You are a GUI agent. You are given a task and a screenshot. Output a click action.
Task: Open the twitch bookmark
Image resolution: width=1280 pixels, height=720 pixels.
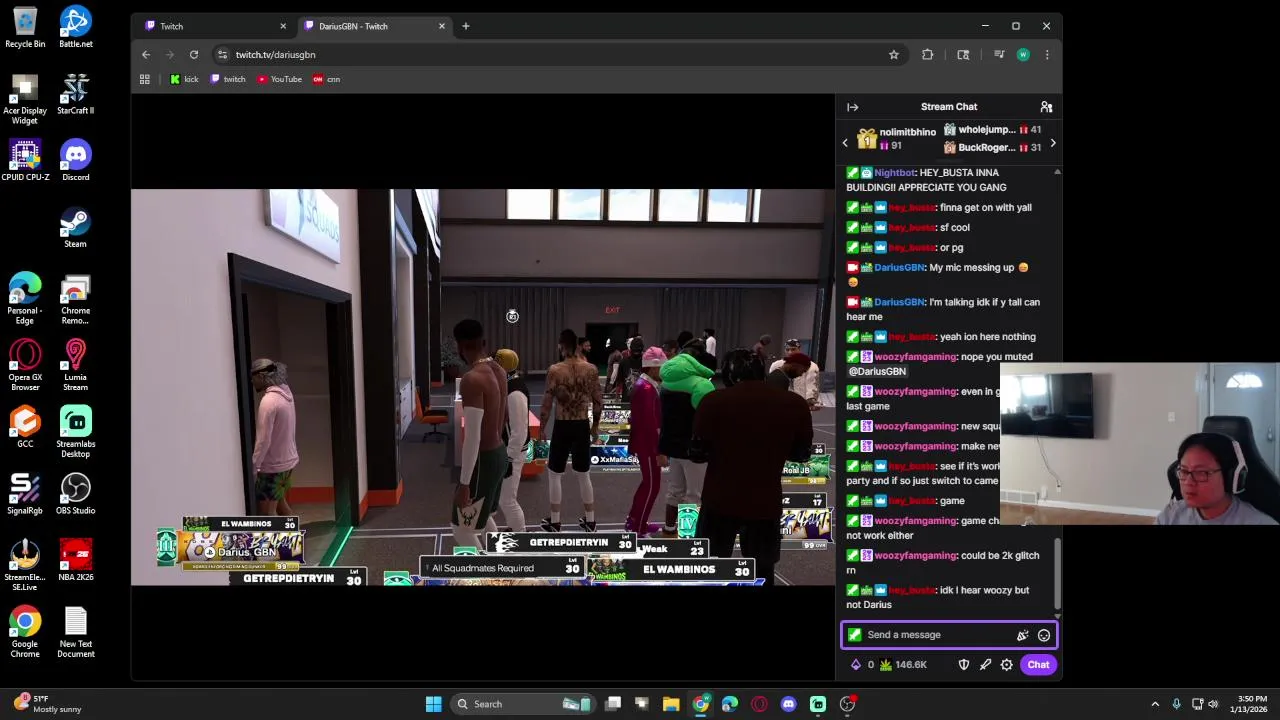pos(228,79)
